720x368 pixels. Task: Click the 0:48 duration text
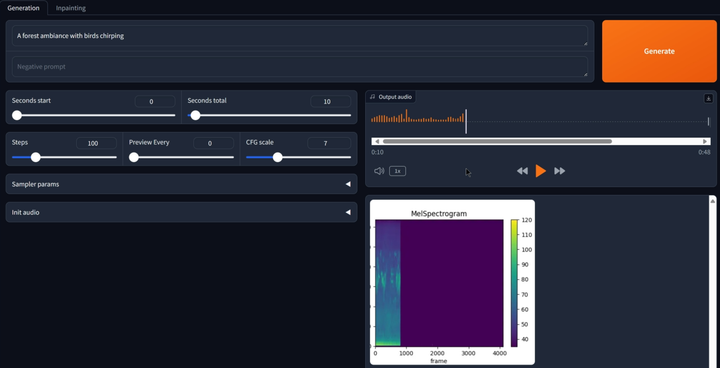tap(704, 152)
